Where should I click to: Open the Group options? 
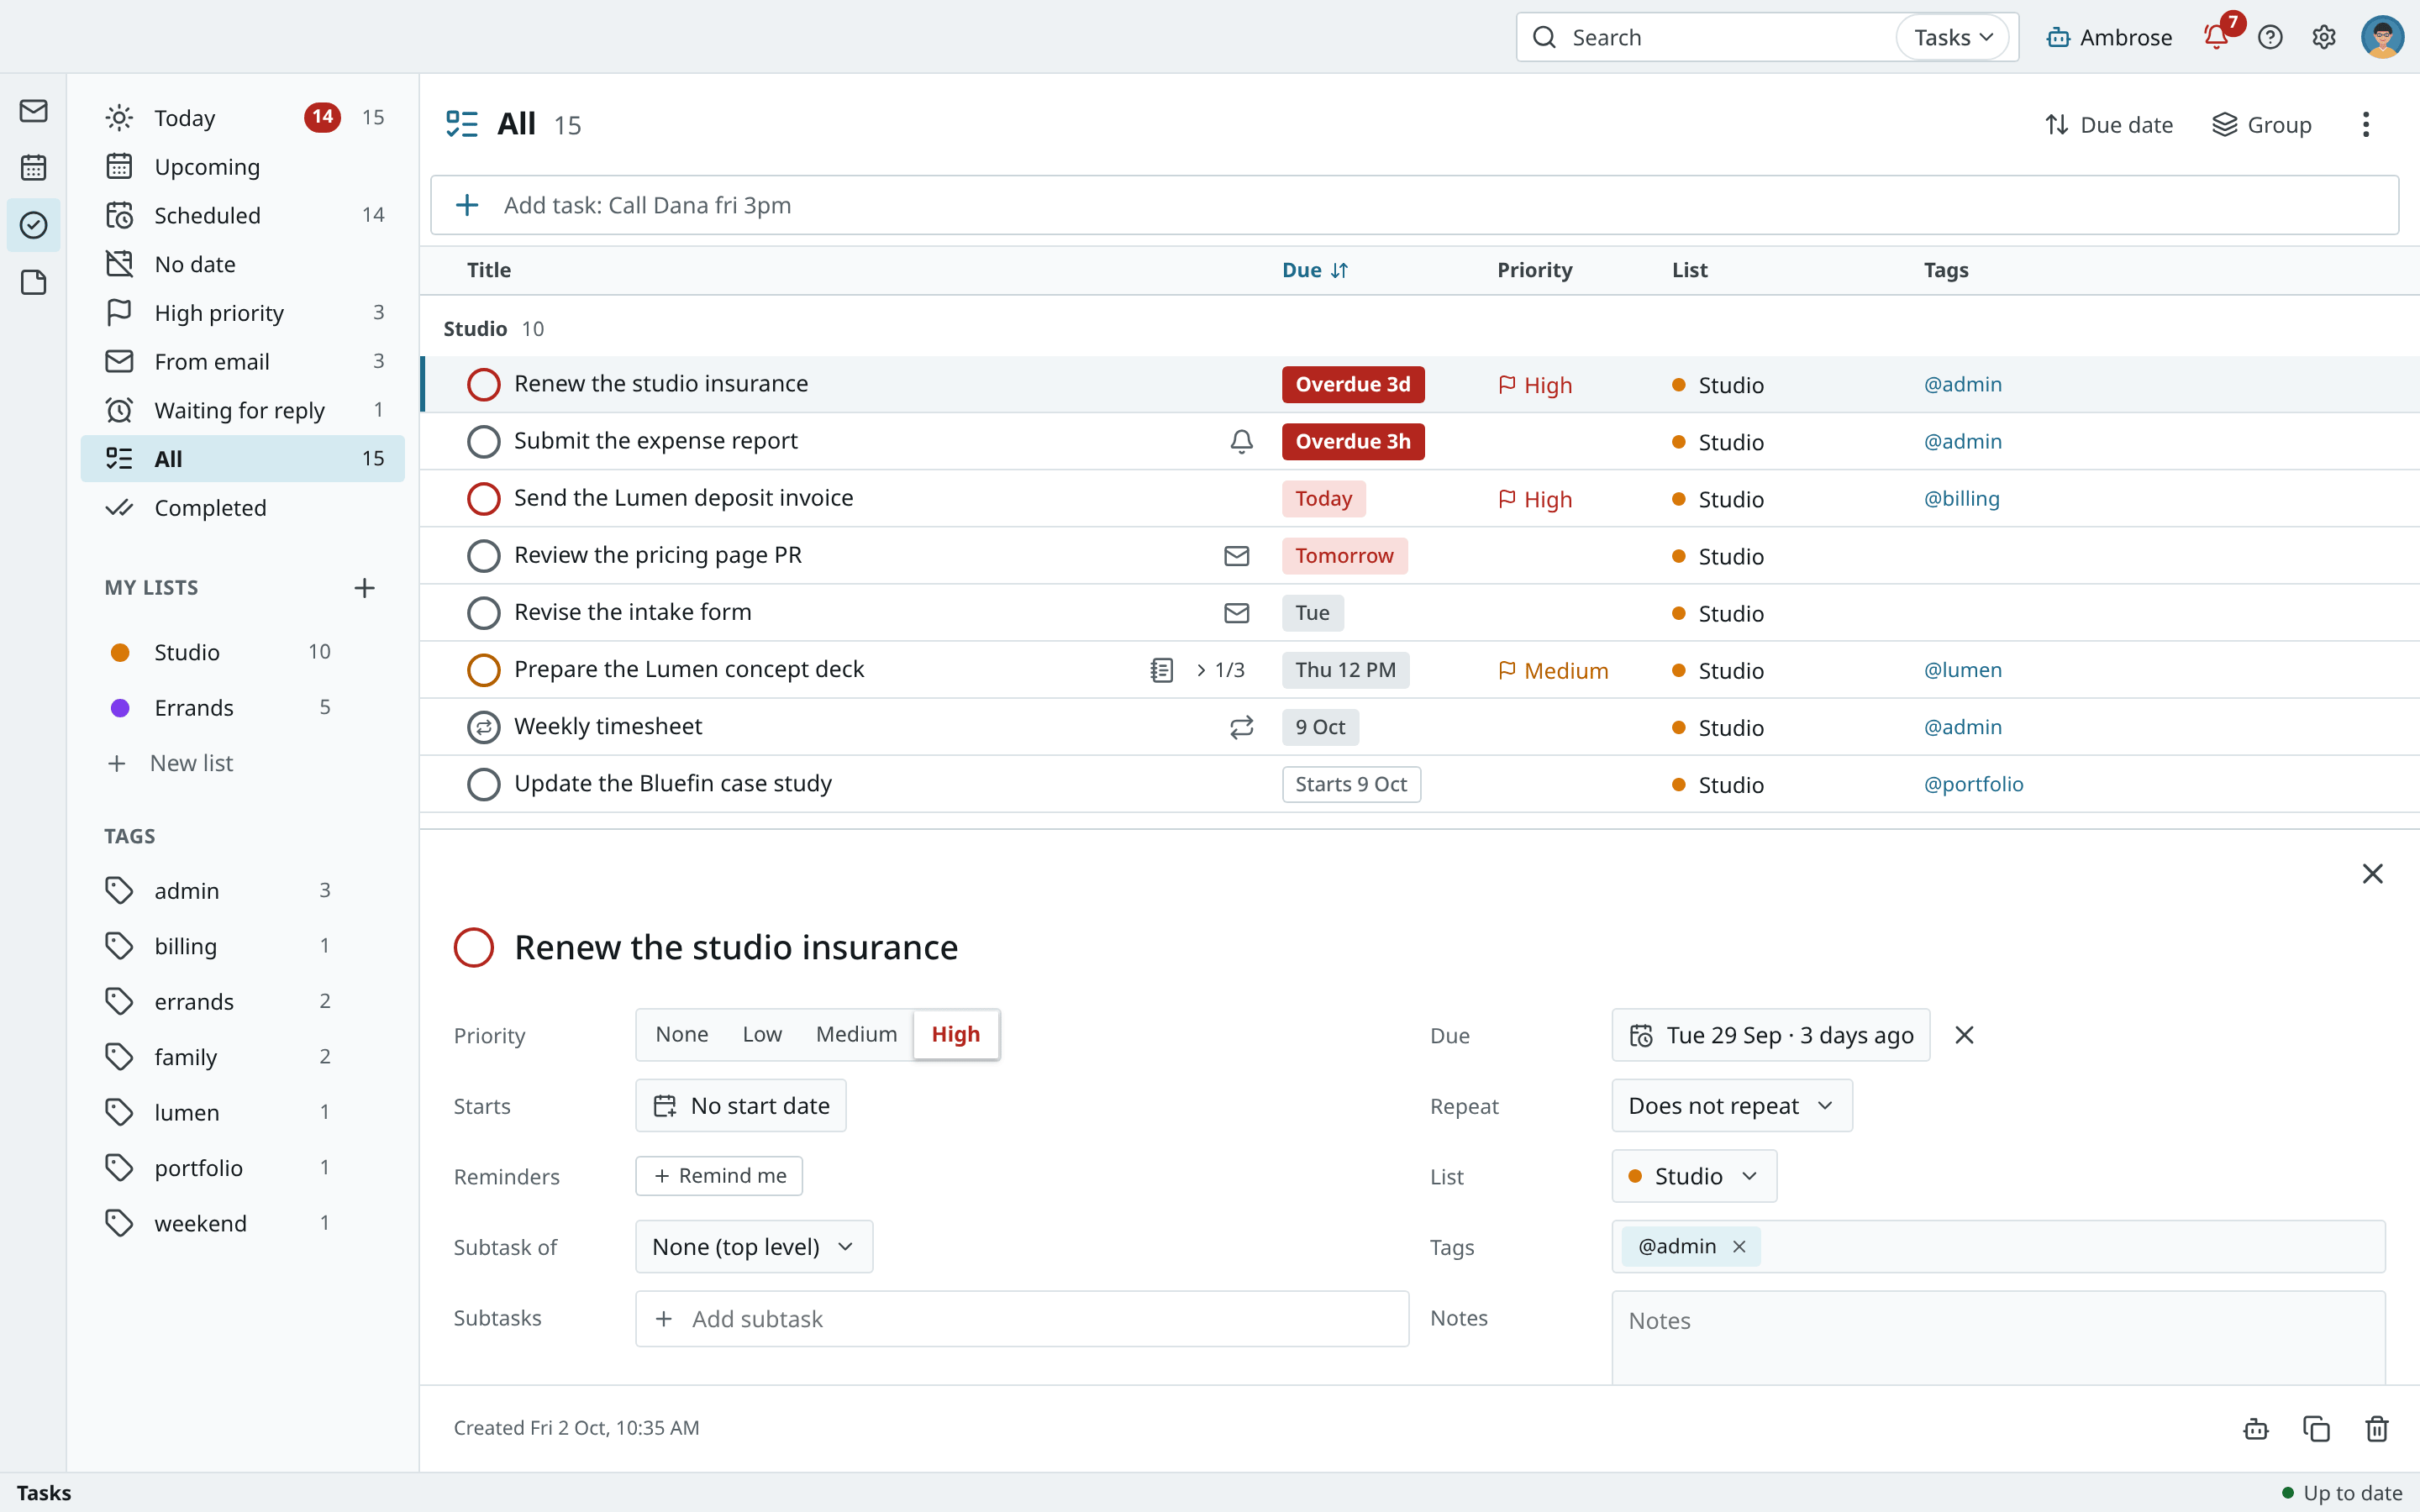[x=2260, y=124]
